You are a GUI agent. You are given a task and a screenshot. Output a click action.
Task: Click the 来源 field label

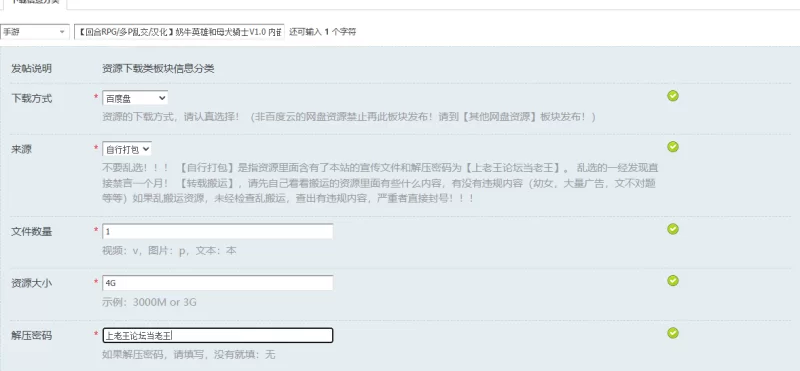click(21, 150)
